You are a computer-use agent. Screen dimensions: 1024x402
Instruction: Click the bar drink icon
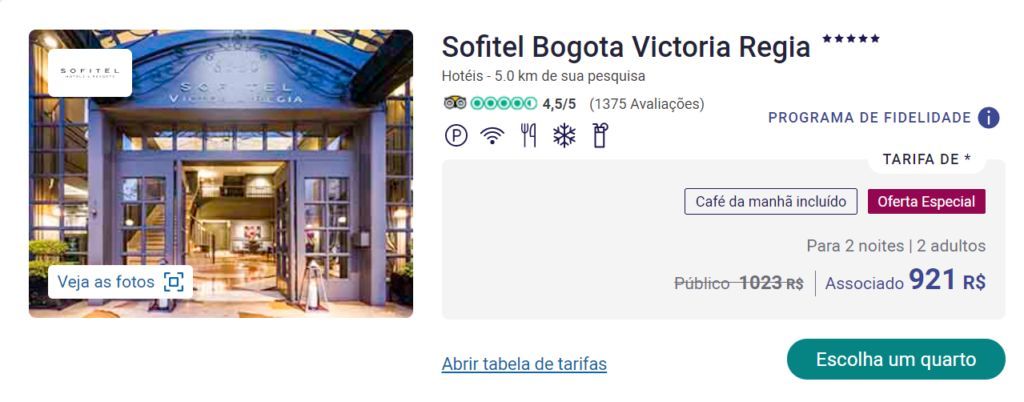point(600,136)
